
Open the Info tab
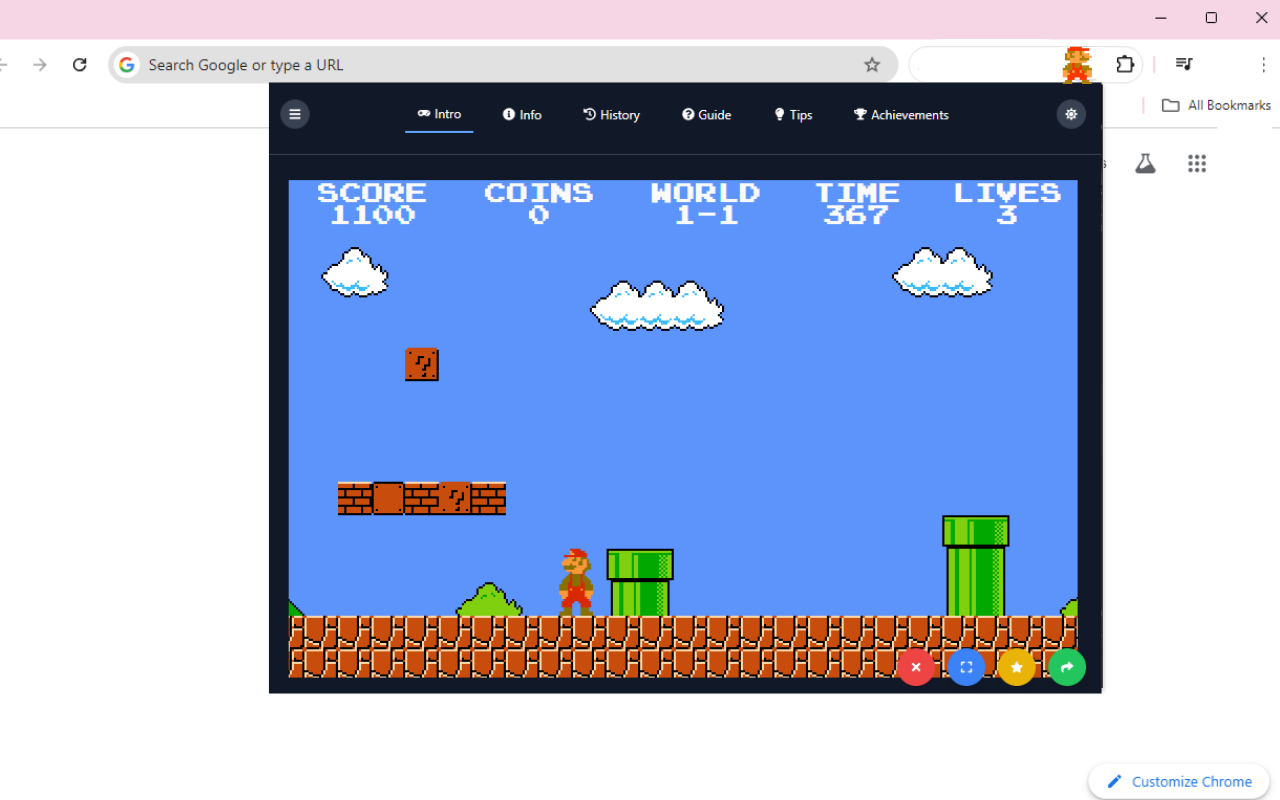click(x=522, y=115)
